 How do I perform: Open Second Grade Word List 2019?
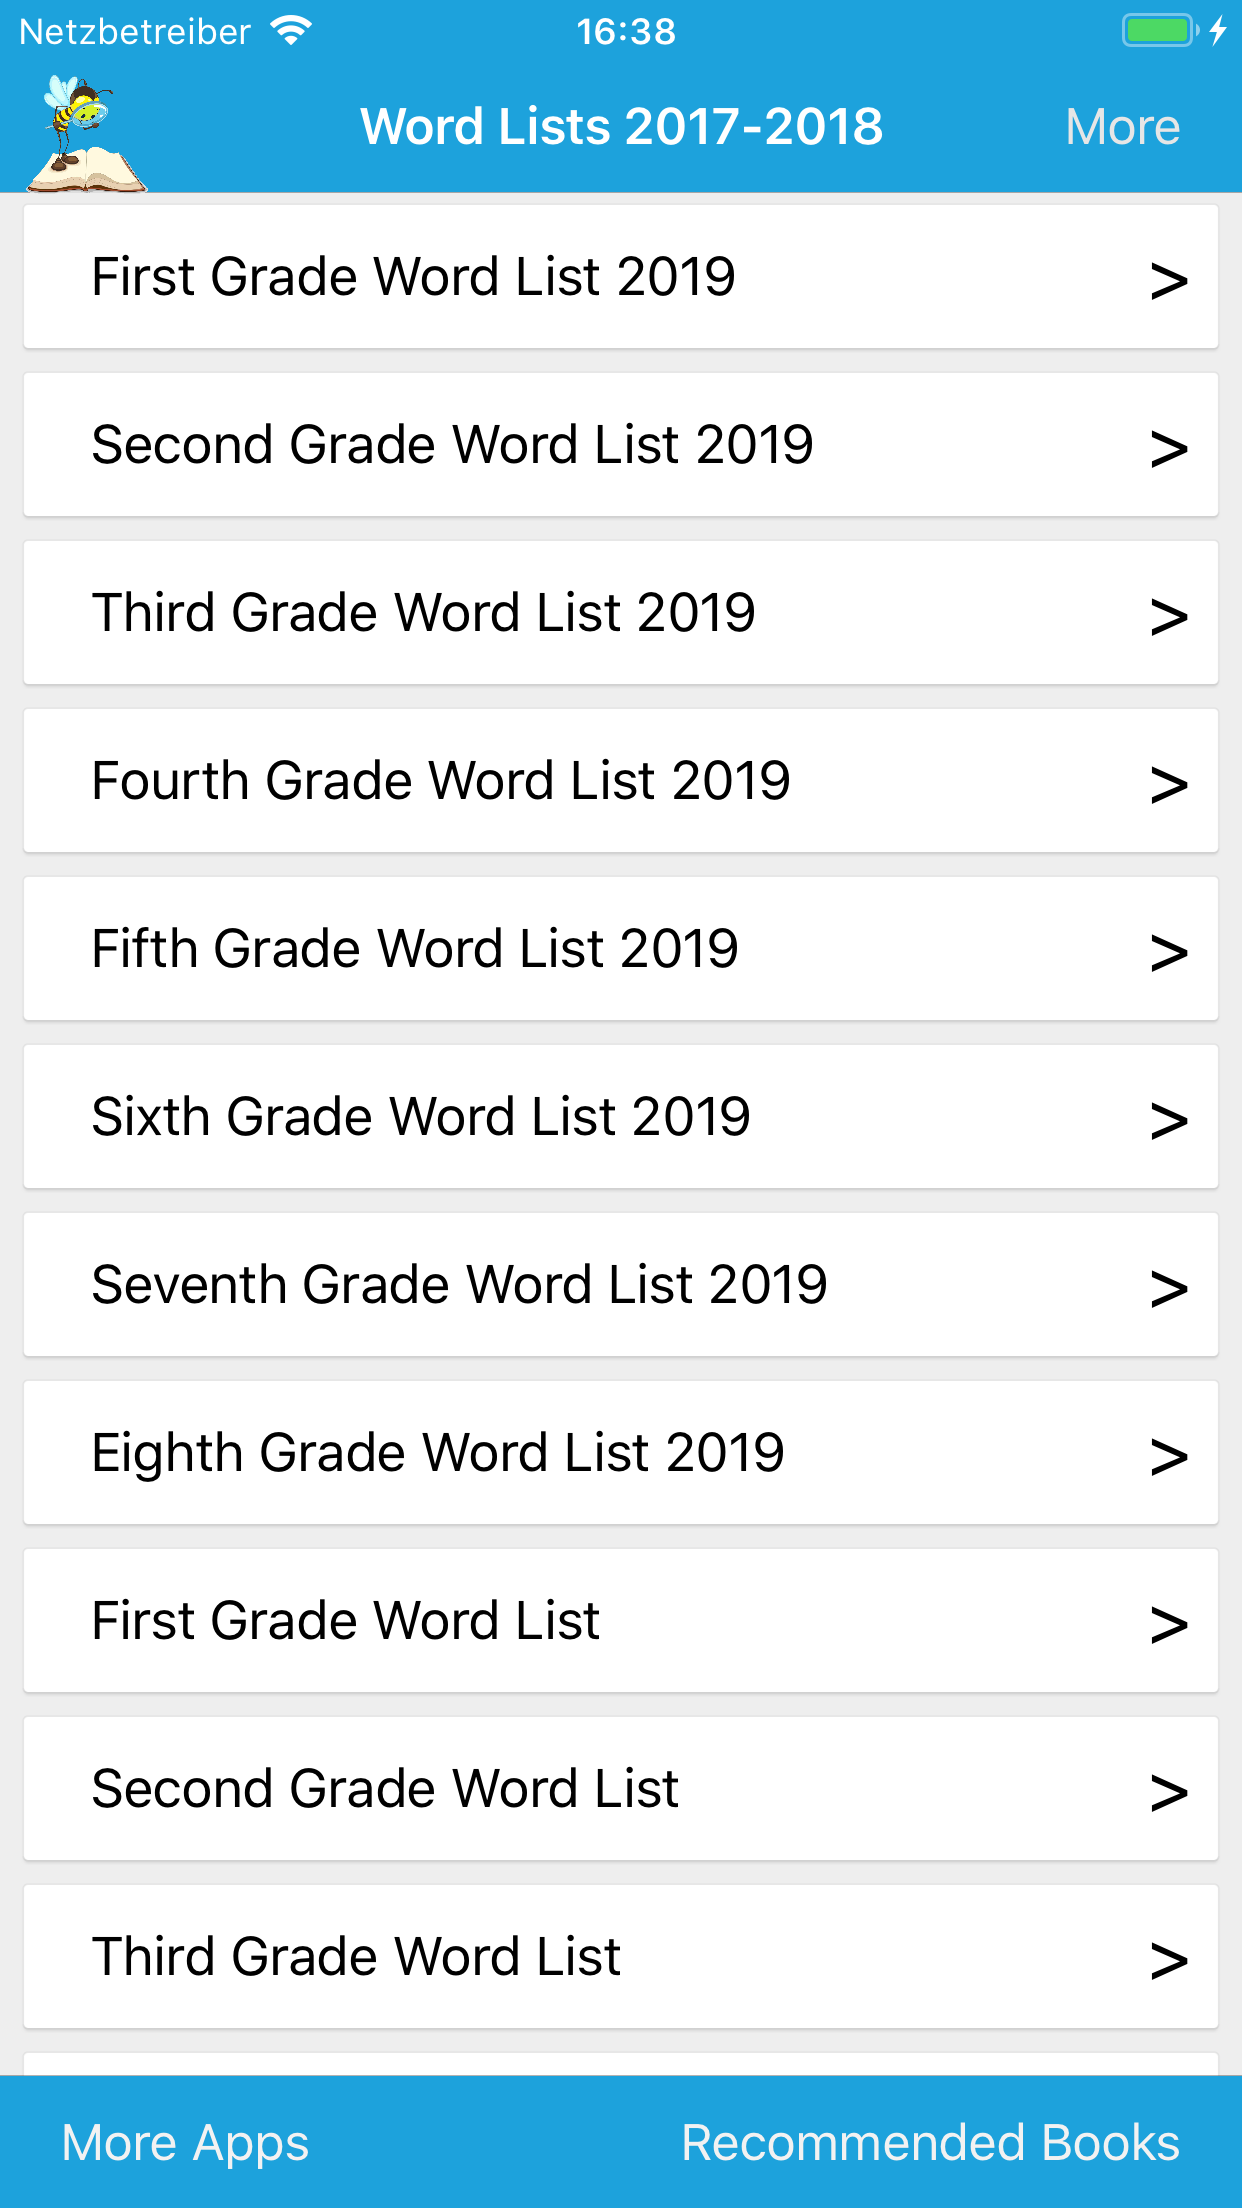[452, 445]
